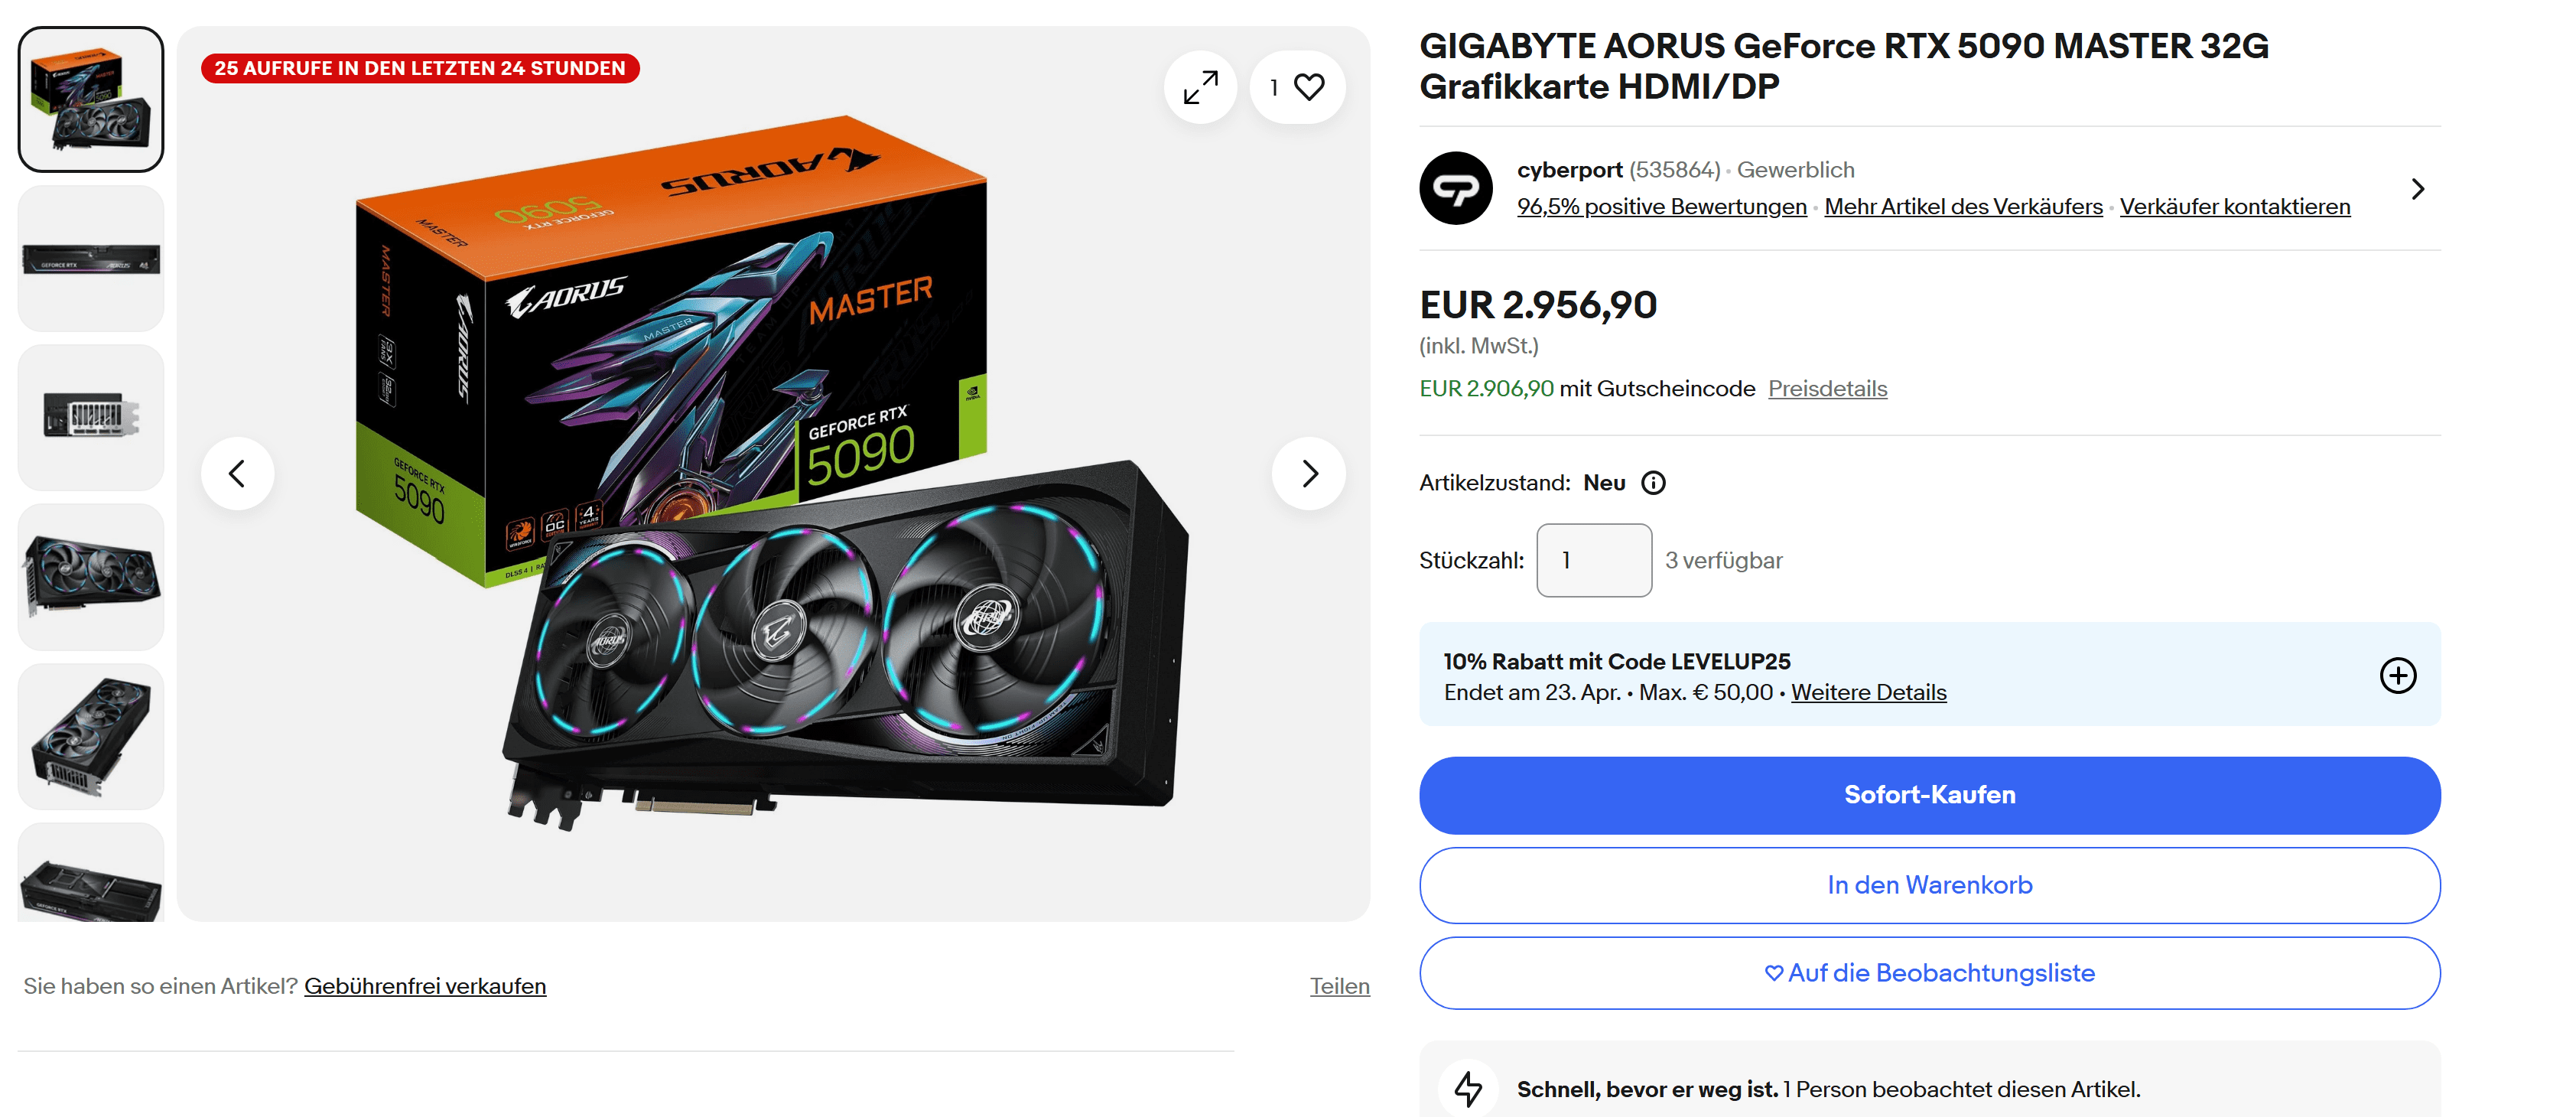The image size is (2576, 1117).
Task: Select the angled card thumbnail
Action: point(91,737)
